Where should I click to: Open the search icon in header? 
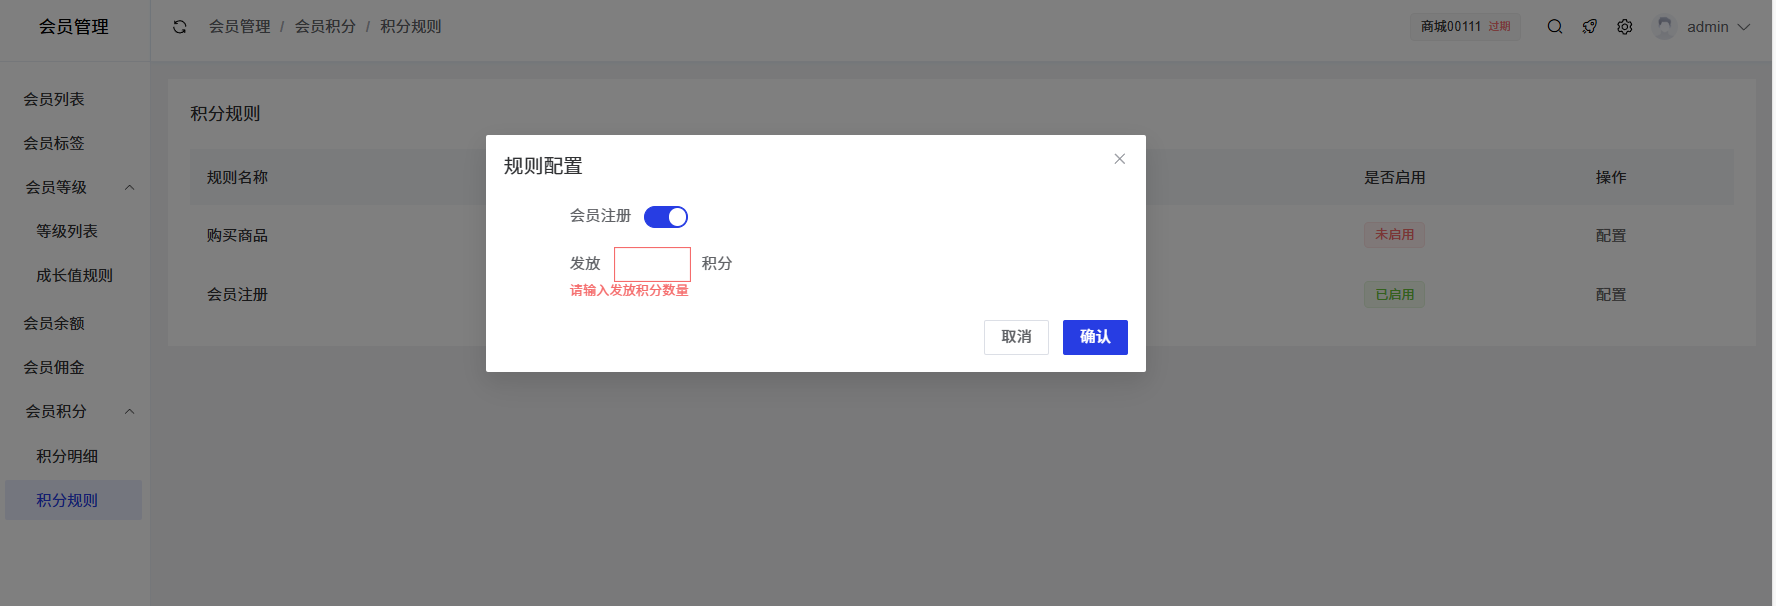coord(1555,27)
